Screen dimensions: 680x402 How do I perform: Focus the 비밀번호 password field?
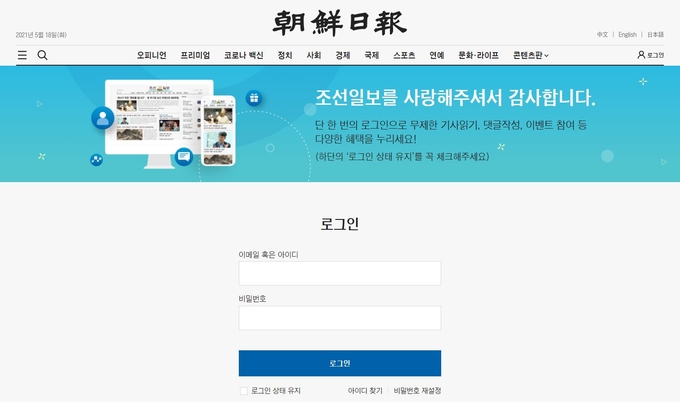[x=340, y=317]
